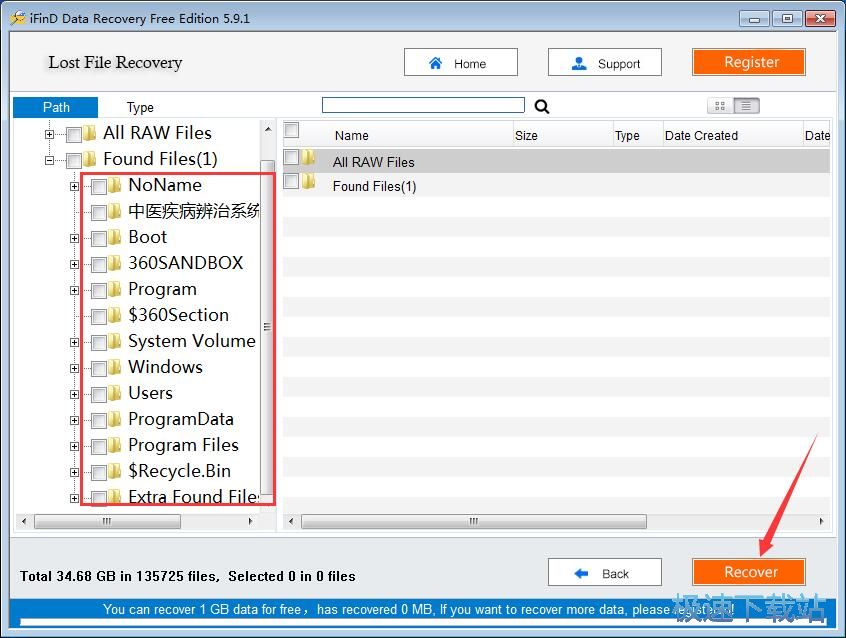The height and width of the screenshot is (638, 846).
Task: Click the Home house icon
Action: pyautogui.click(x=433, y=61)
